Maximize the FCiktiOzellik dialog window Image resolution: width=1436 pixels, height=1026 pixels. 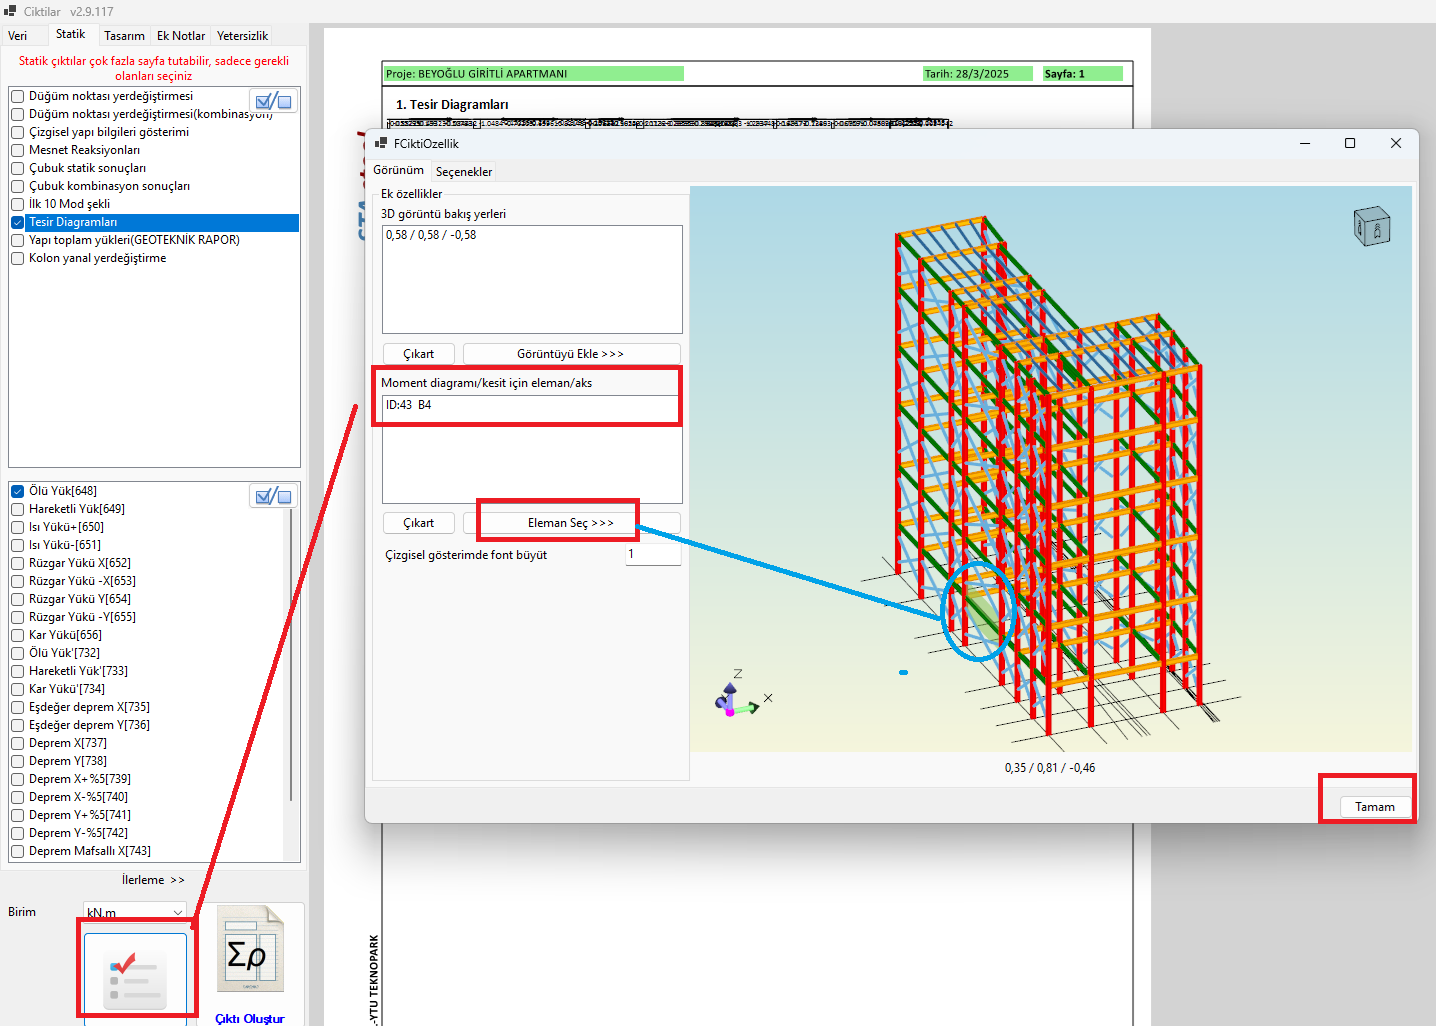(x=1350, y=143)
